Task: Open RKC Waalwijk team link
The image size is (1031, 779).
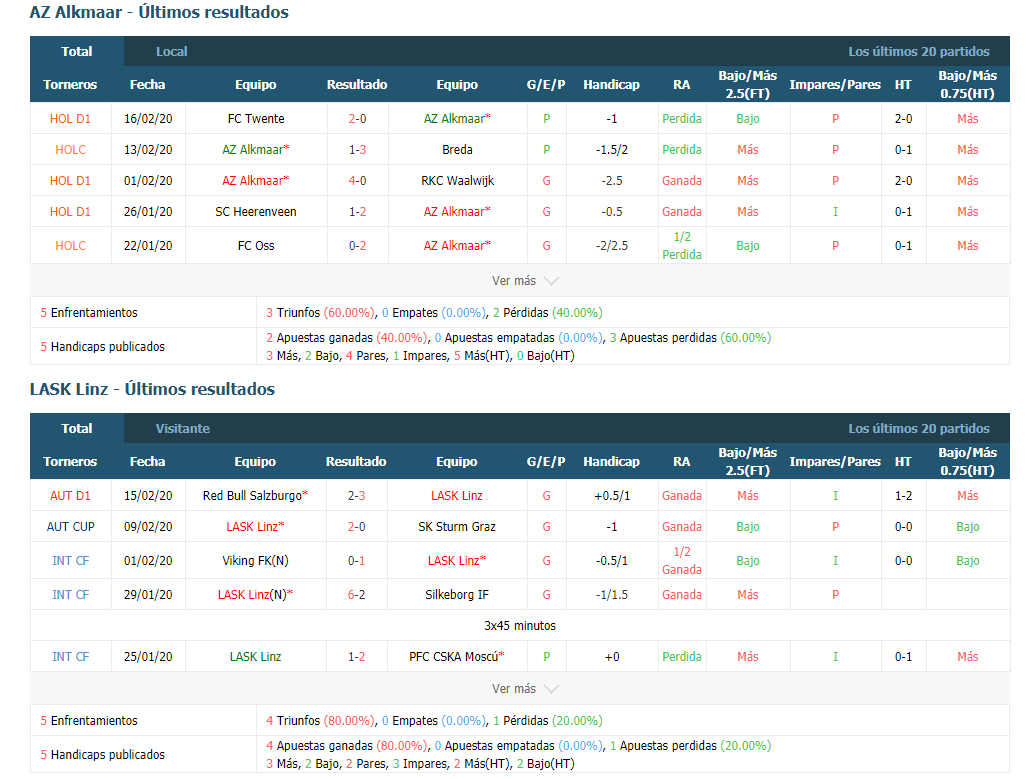Action: click(x=457, y=180)
